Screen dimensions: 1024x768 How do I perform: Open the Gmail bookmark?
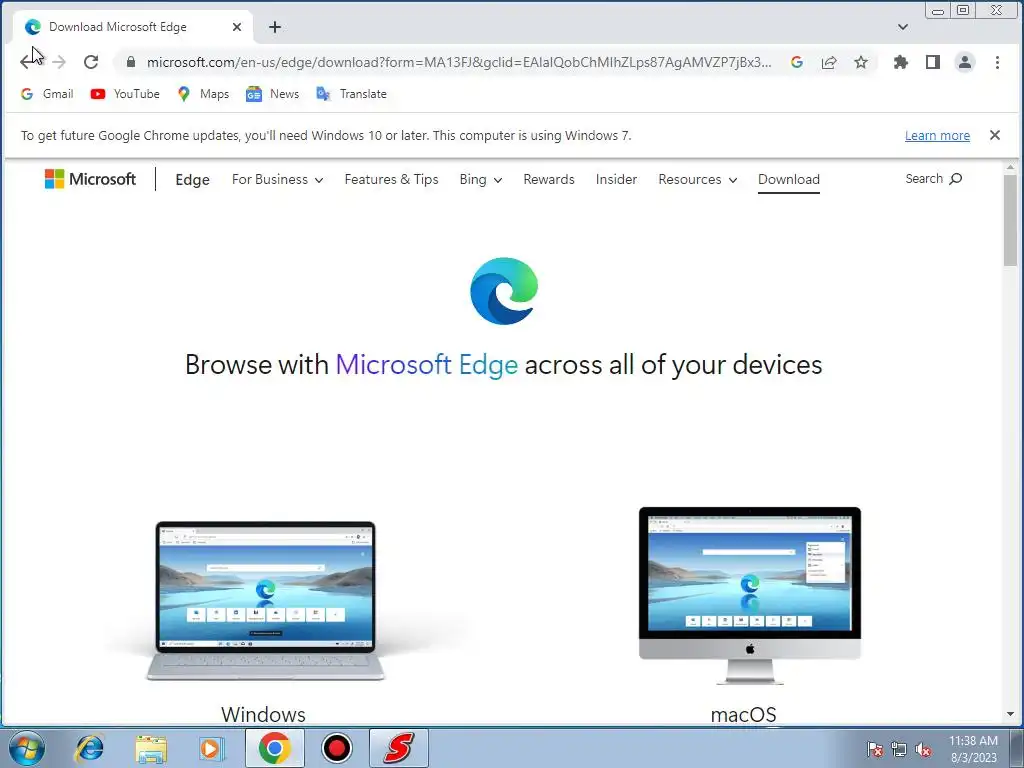(x=47, y=94)
